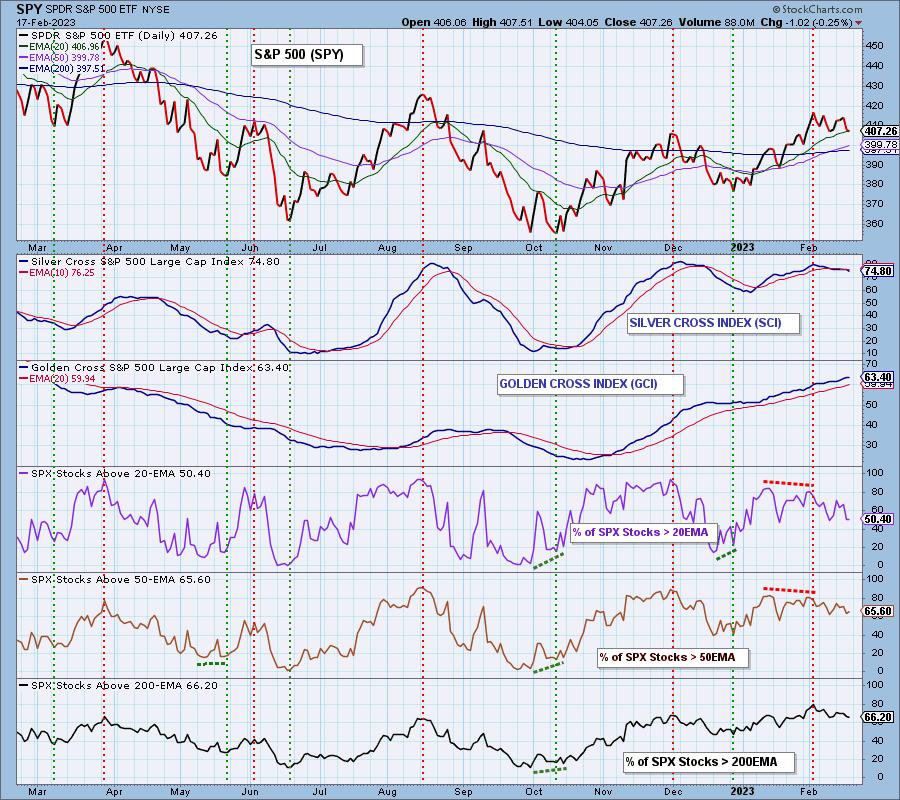The width and height of the screenshot is (900, 800).
Task: Click the 66.20 value tag on right axis
Action: pos(878,717)
